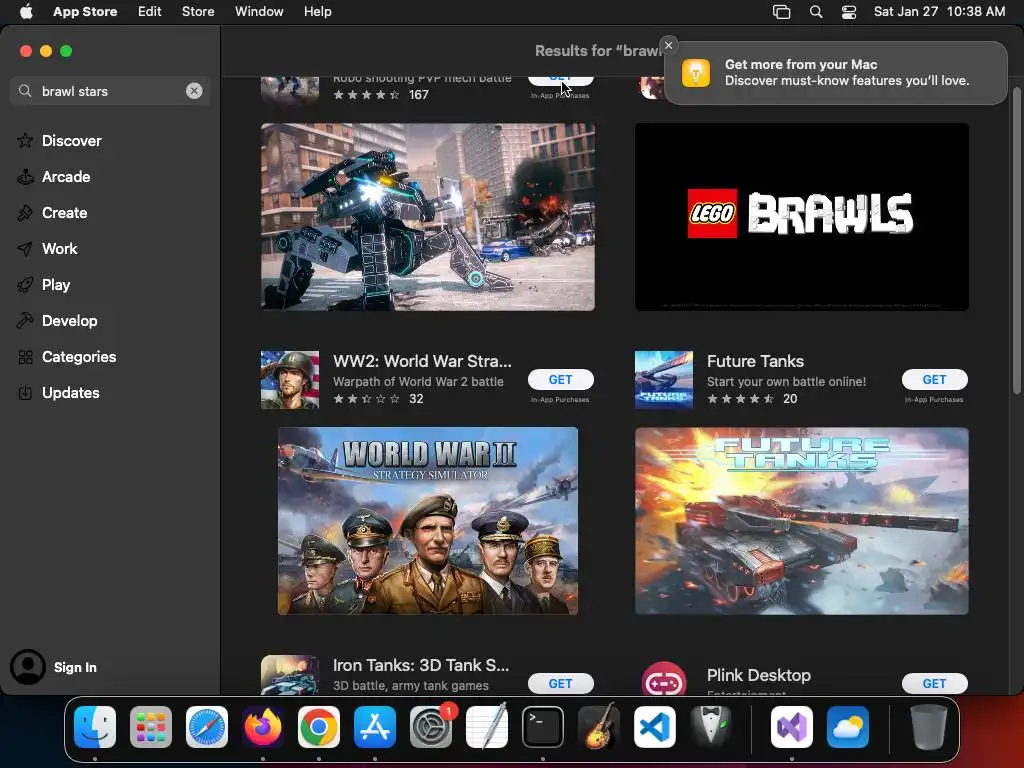Launch Google Chrome from the Dock
The width and height of the screenshot is (1024, 768).
[x=319, y=727]
